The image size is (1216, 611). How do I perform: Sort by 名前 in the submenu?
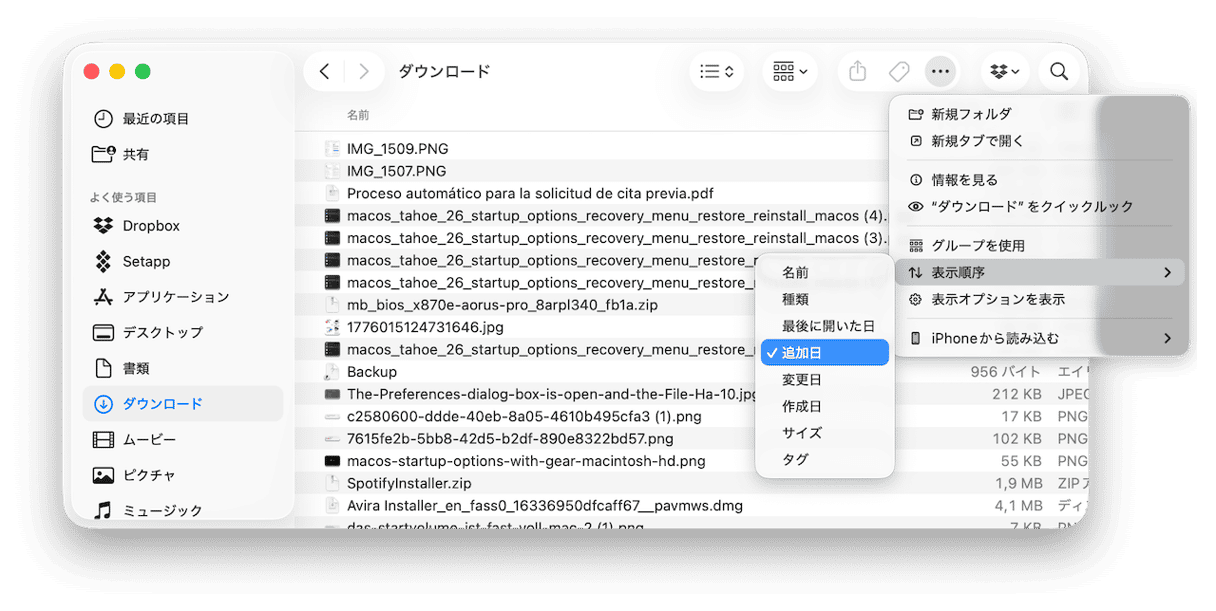(x=825, y=272)
